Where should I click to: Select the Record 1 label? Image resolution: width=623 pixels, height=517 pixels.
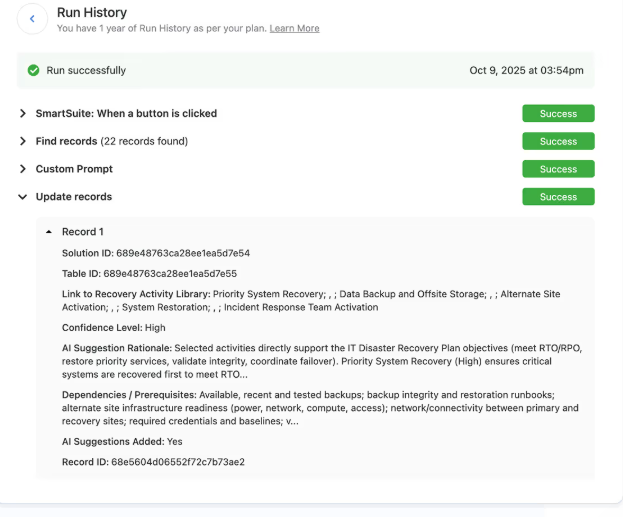[83, 232]
